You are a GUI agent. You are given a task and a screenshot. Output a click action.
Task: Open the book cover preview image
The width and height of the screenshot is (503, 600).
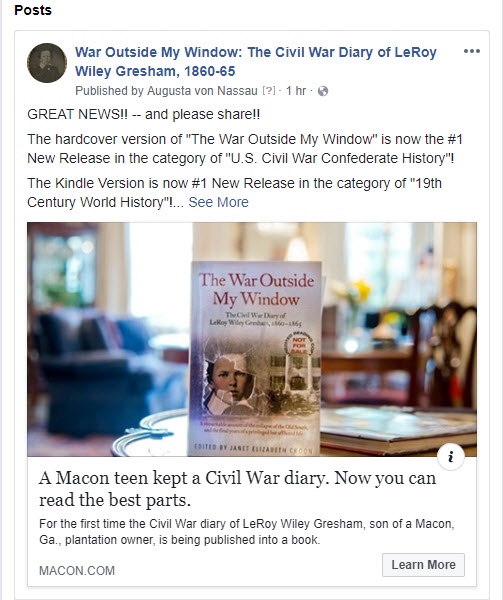tap(252, 339)
